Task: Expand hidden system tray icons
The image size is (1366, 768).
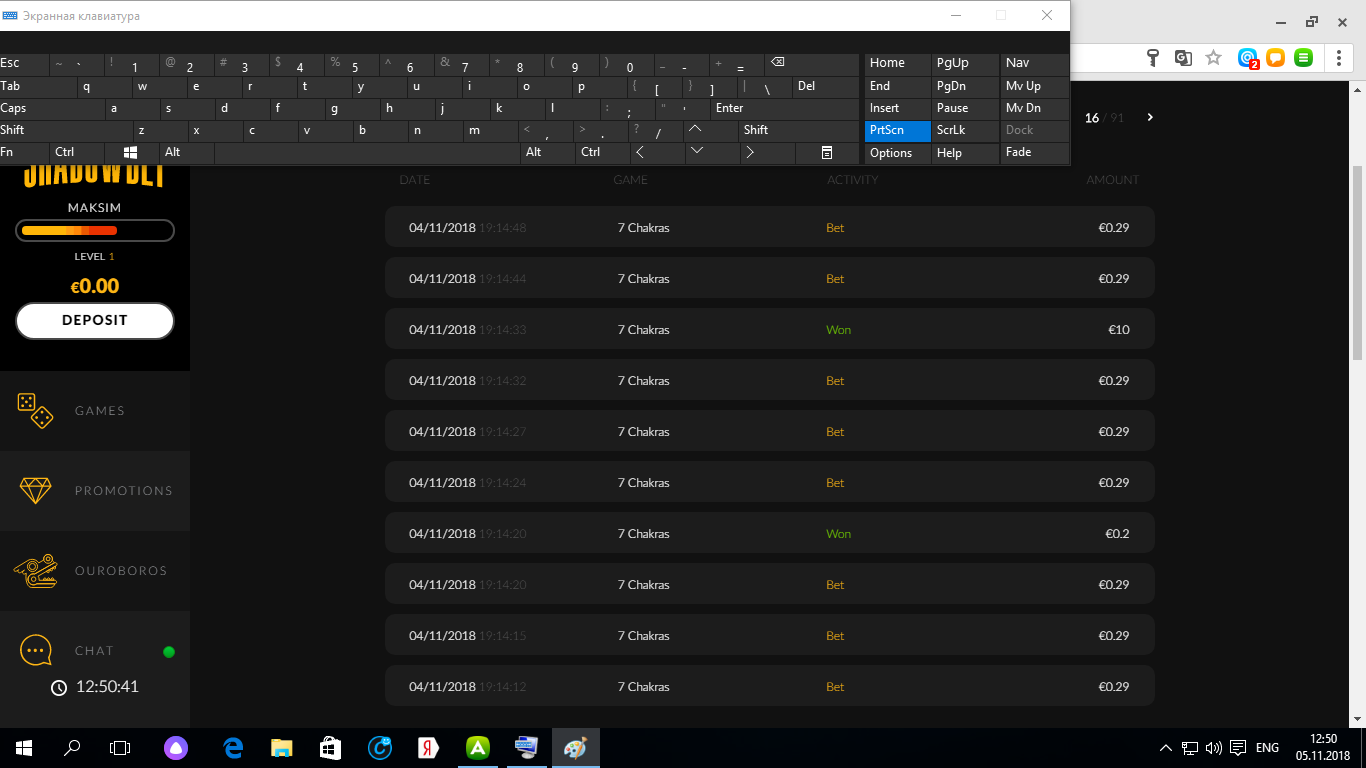Action: [1165, 748]
